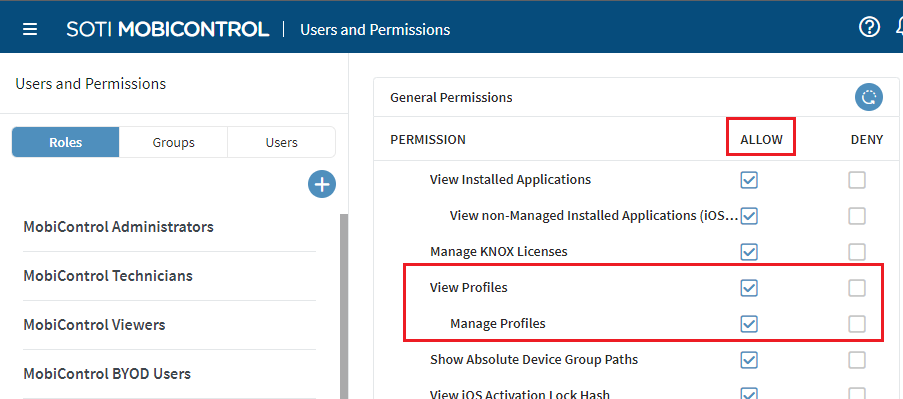Check Deny for View Installed Applications
The width and height of the screenshot is (903, 399).
[x=857, y=180]
